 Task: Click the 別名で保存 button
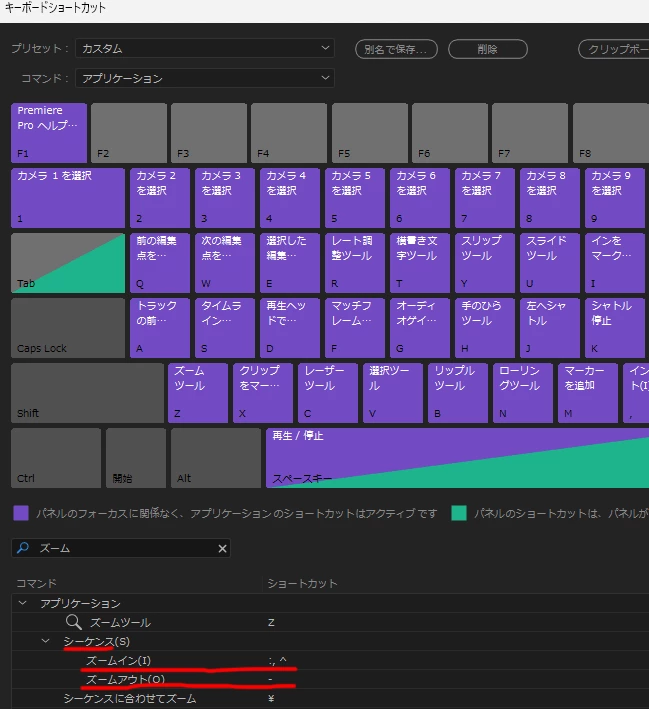396,49
